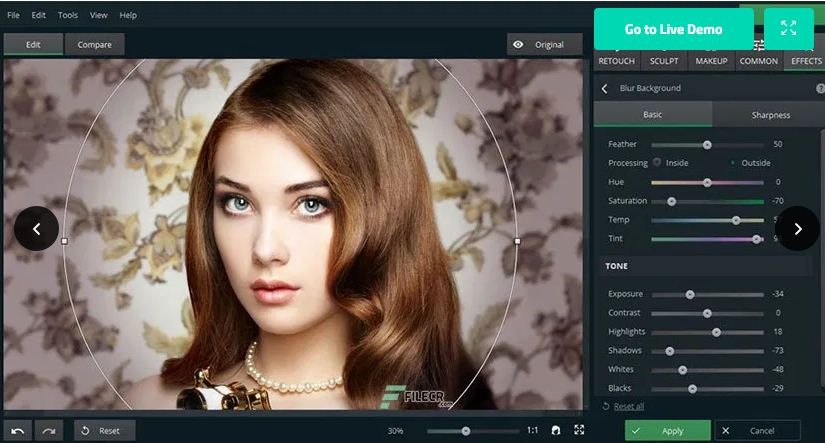The image size is (825, 443).
Task: Click the Feather slider handle
Action: (x=707, y=145)
